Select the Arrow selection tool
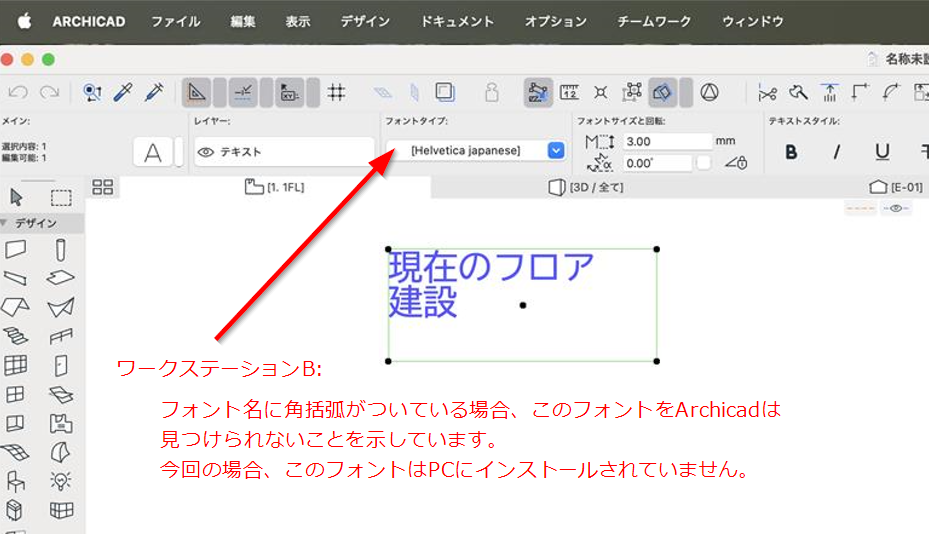This screenshot has width=929, height=534. pos(17,197)
